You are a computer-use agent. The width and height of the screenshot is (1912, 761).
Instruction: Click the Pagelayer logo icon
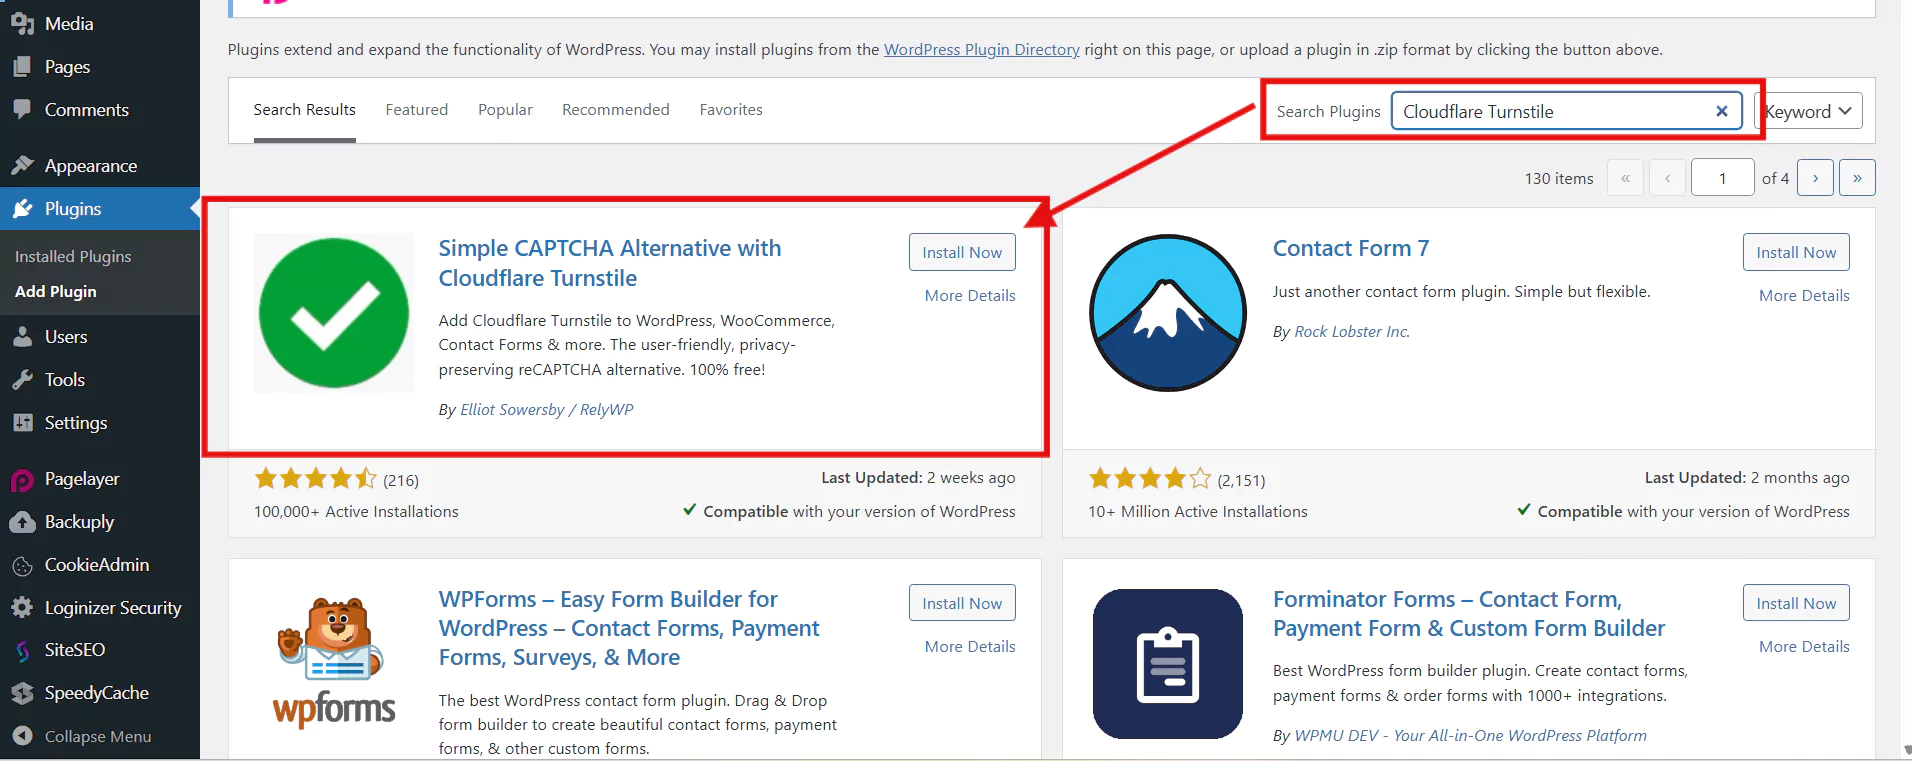[x=22, y=480]
